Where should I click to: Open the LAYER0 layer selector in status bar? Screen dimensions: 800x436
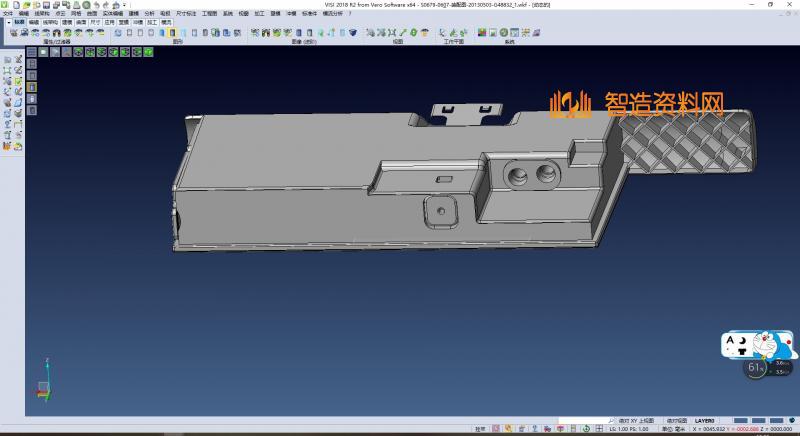coord(705,420)
